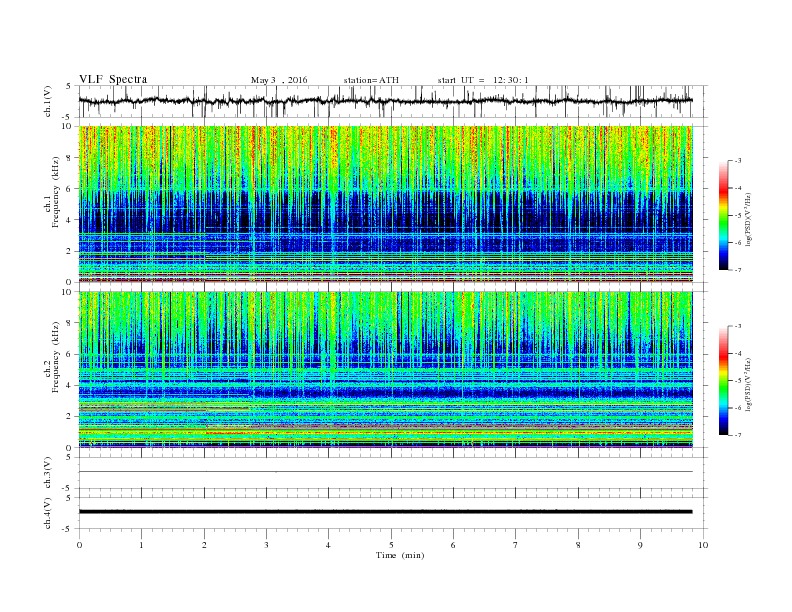Image resolution: width=792 pixels, height=612 pixels.
Task: Click the "VLF Spectra" plot title
Action: (113, 79)
